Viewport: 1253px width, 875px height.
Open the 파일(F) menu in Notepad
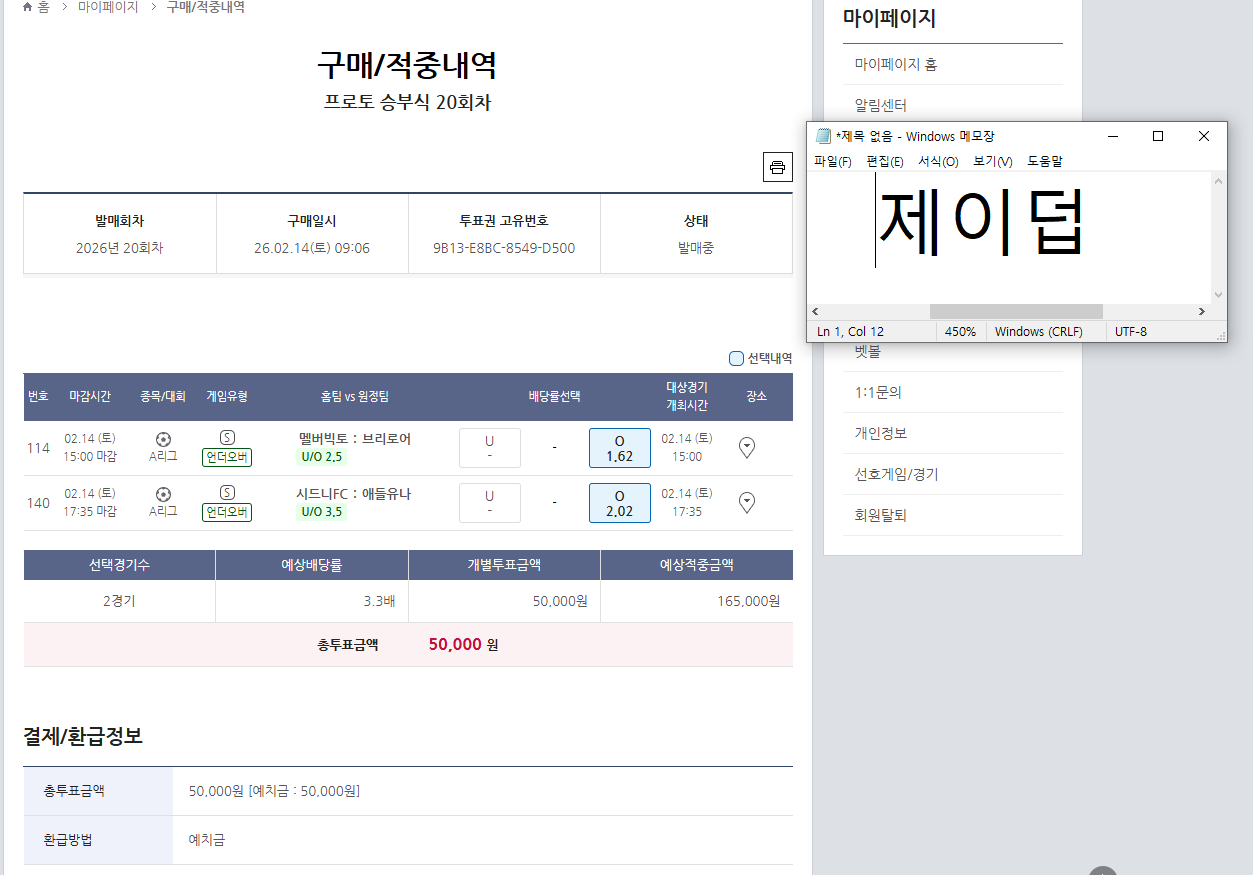[832, 161]
